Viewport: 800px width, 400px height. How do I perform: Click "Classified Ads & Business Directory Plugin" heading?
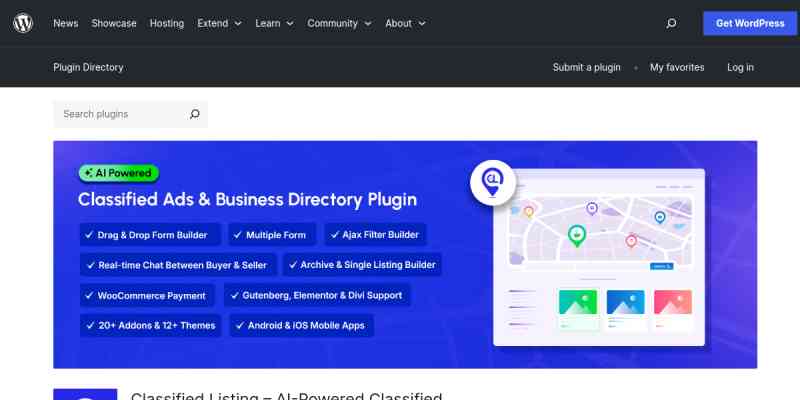(247, 199)
